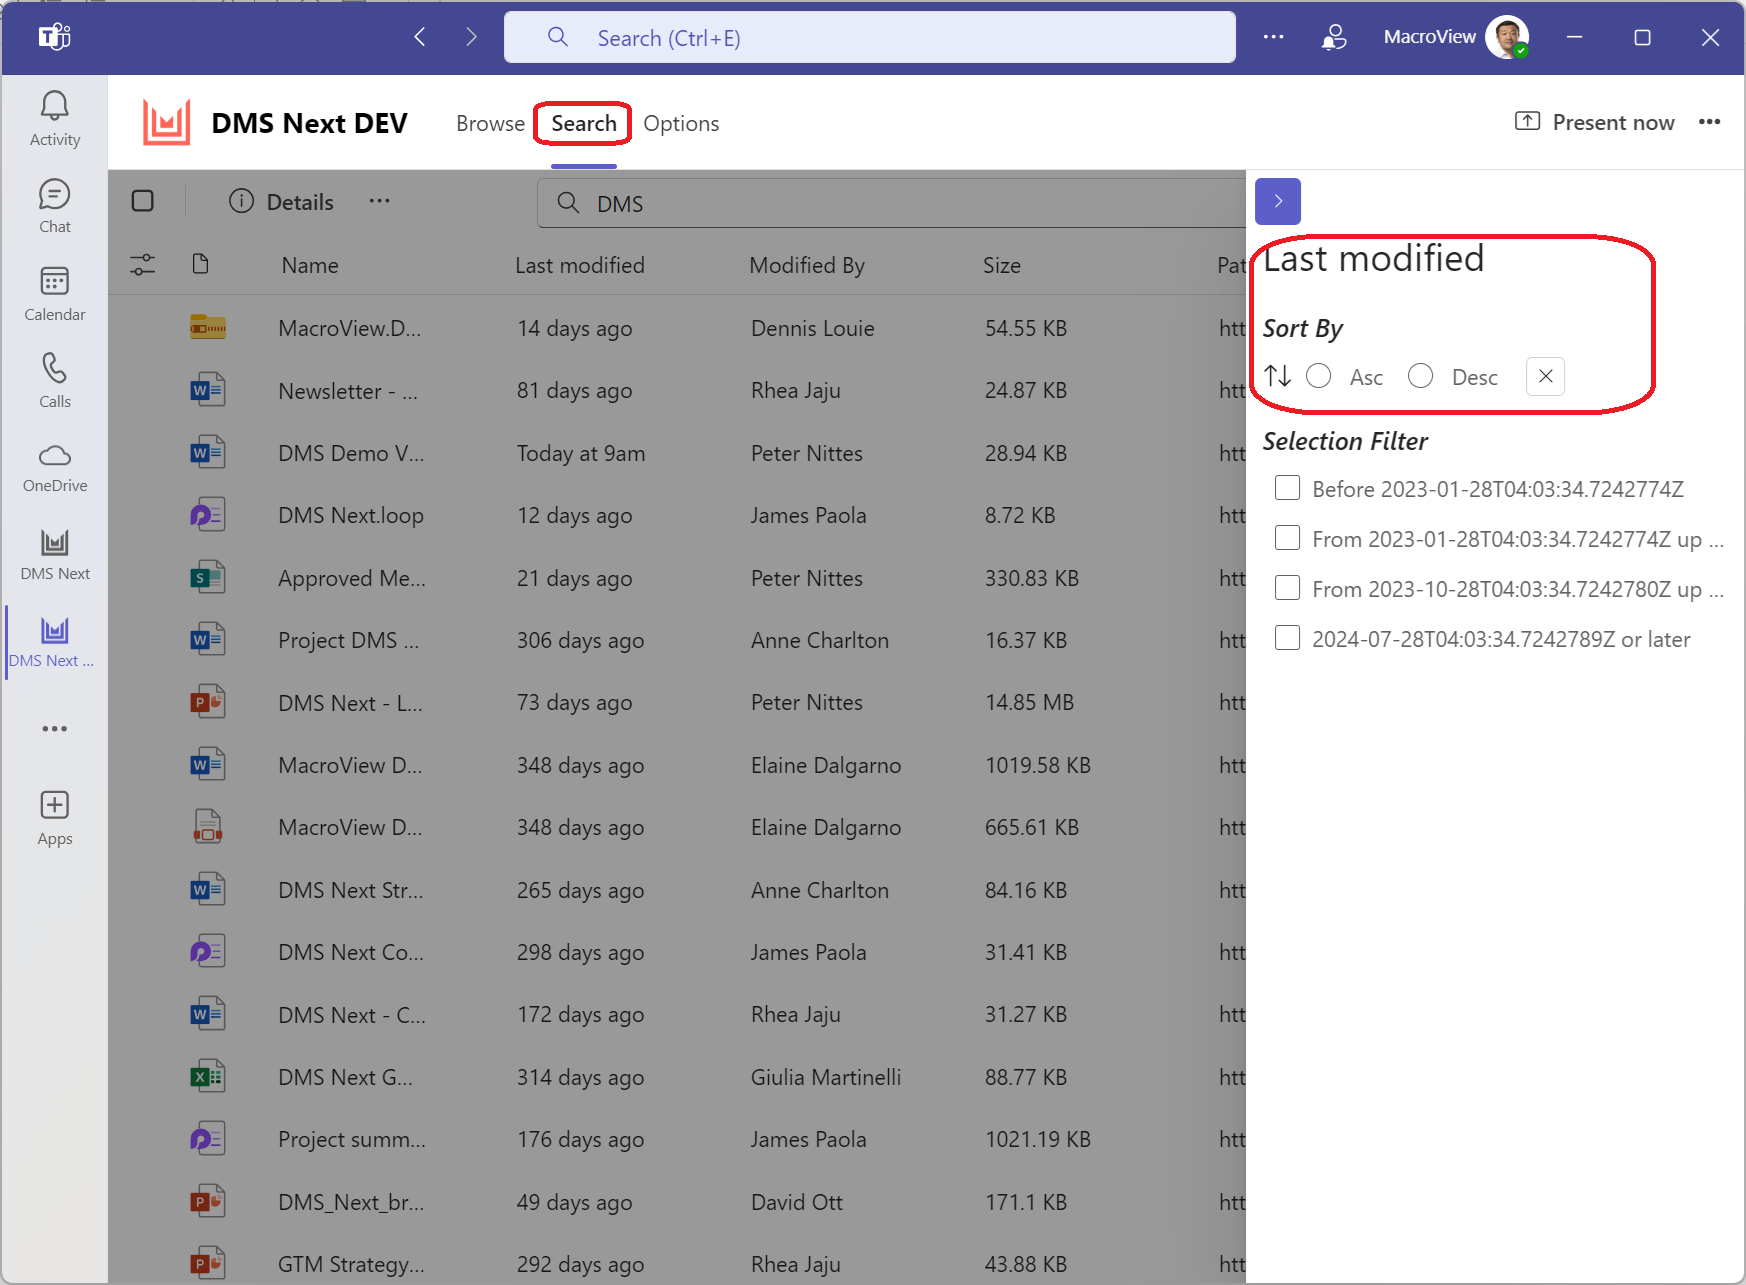Clear the sort selection
The width and height of the screenshot is (1746, 1285).
(1545, 376)
